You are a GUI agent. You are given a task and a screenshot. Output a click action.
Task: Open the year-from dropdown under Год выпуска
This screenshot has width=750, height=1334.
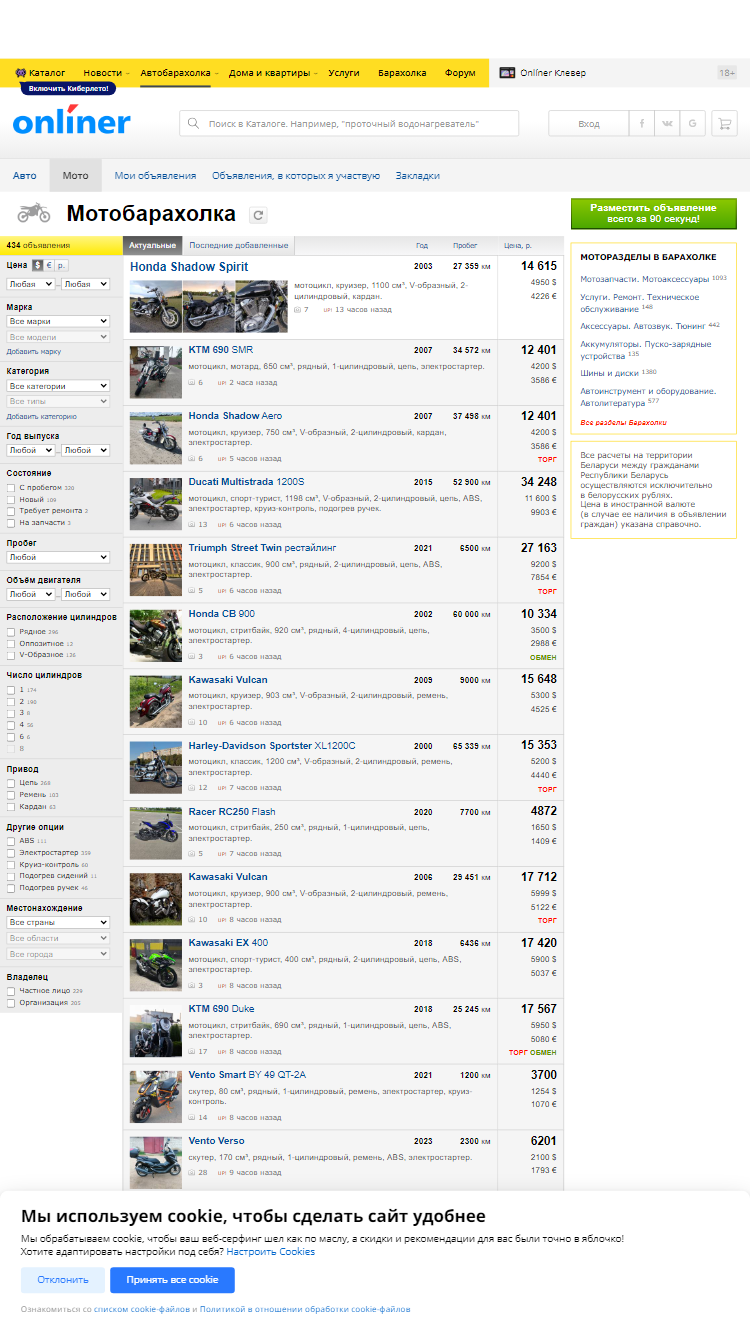click(x=30, y=450)
